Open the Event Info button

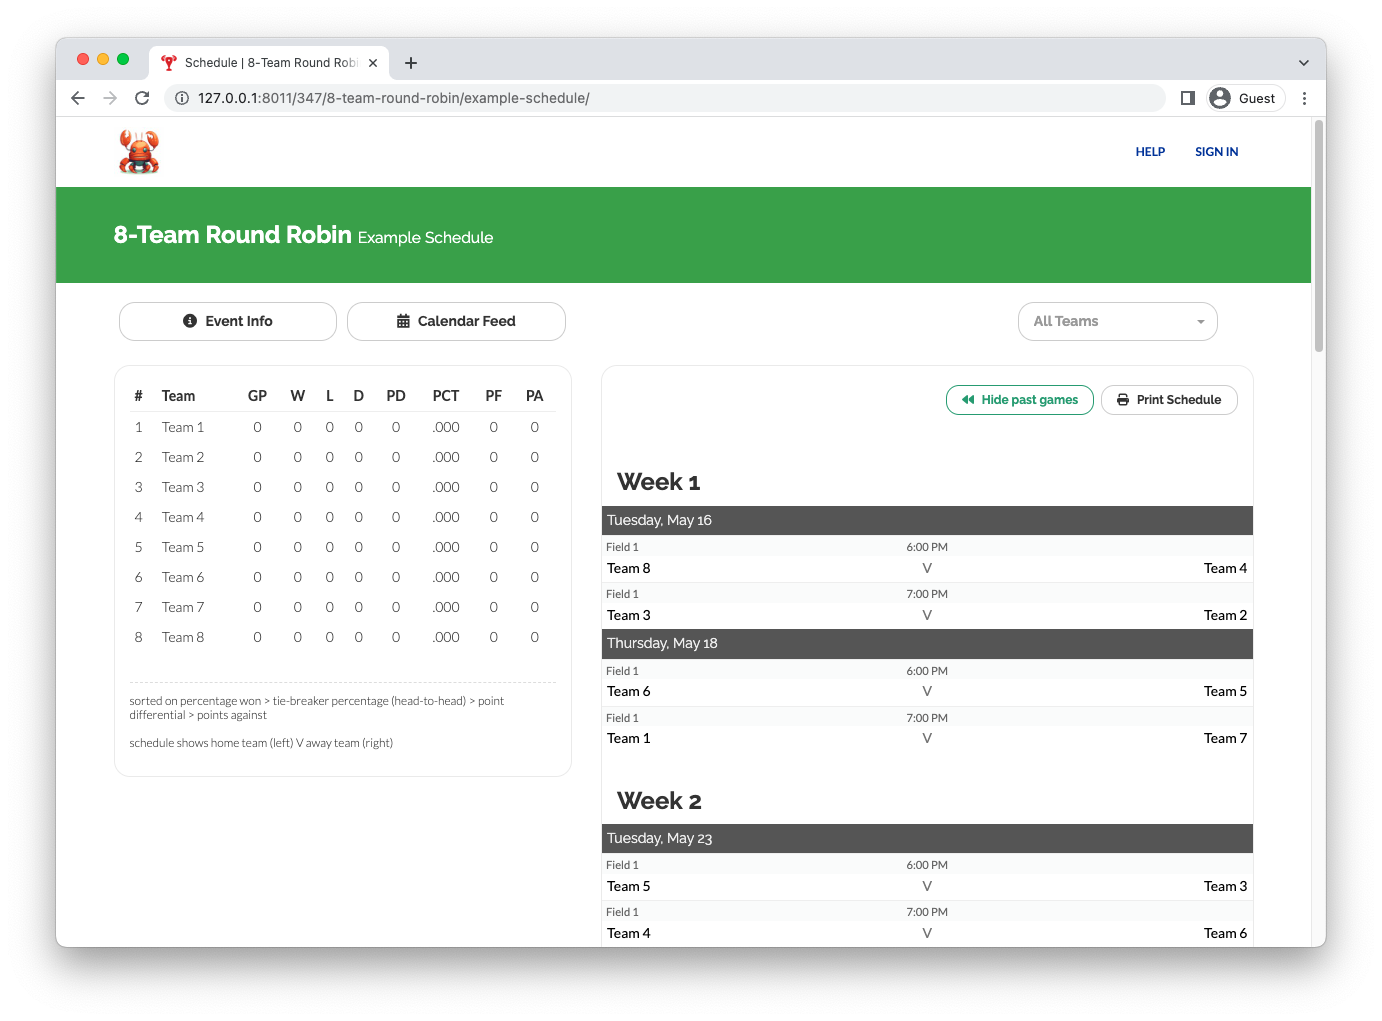[x=228, y=321]
